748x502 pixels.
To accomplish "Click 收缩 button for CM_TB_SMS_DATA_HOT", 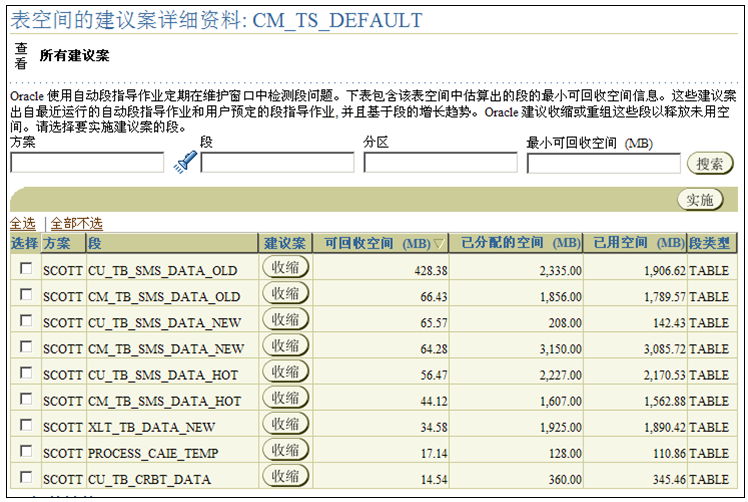I will coord(286,399).
